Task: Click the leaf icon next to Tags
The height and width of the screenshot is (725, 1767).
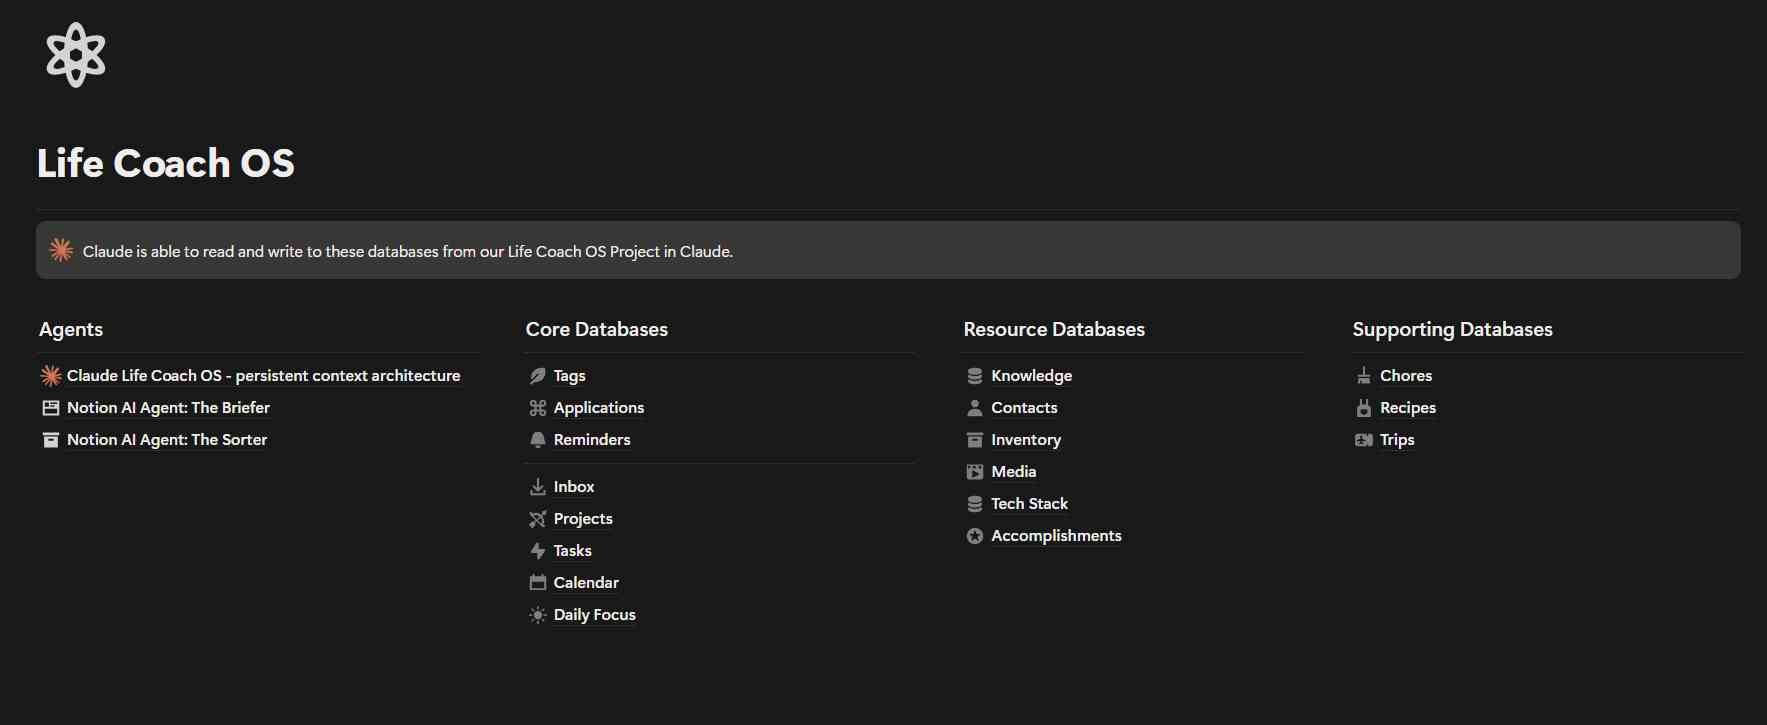Action: click(538, 376)
